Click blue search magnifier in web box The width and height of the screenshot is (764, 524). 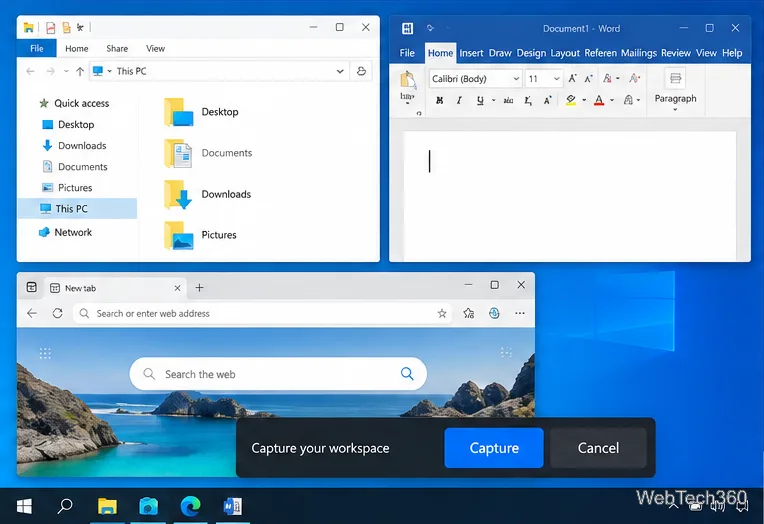point(407,374)
